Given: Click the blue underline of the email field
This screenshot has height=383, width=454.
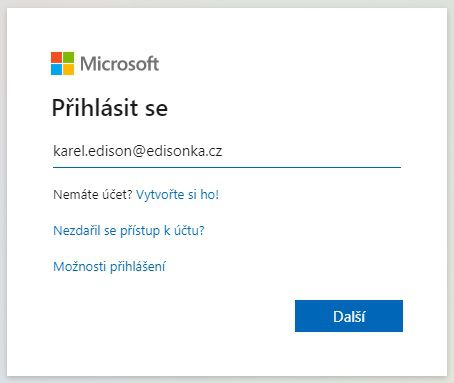Looking at the screenshot, I should click(227, 167).
